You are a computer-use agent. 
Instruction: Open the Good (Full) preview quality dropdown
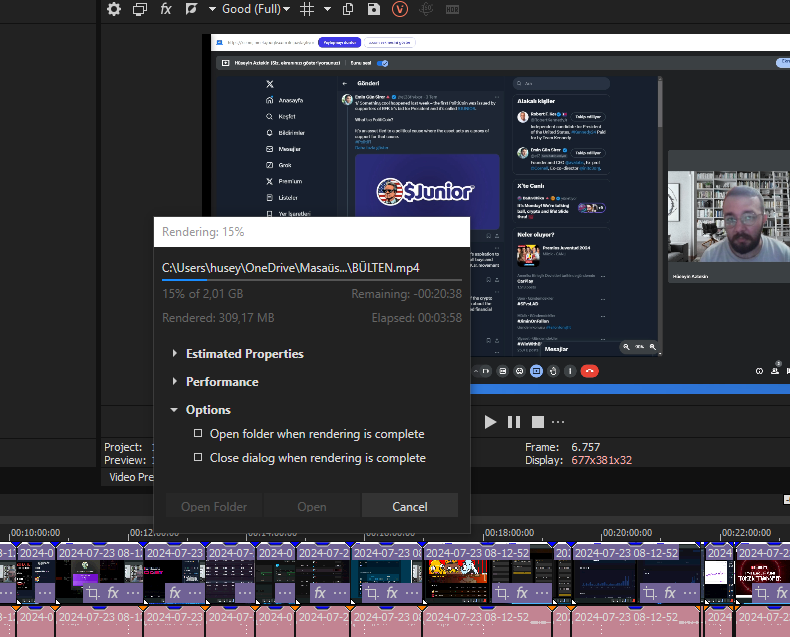pos(256,9)
